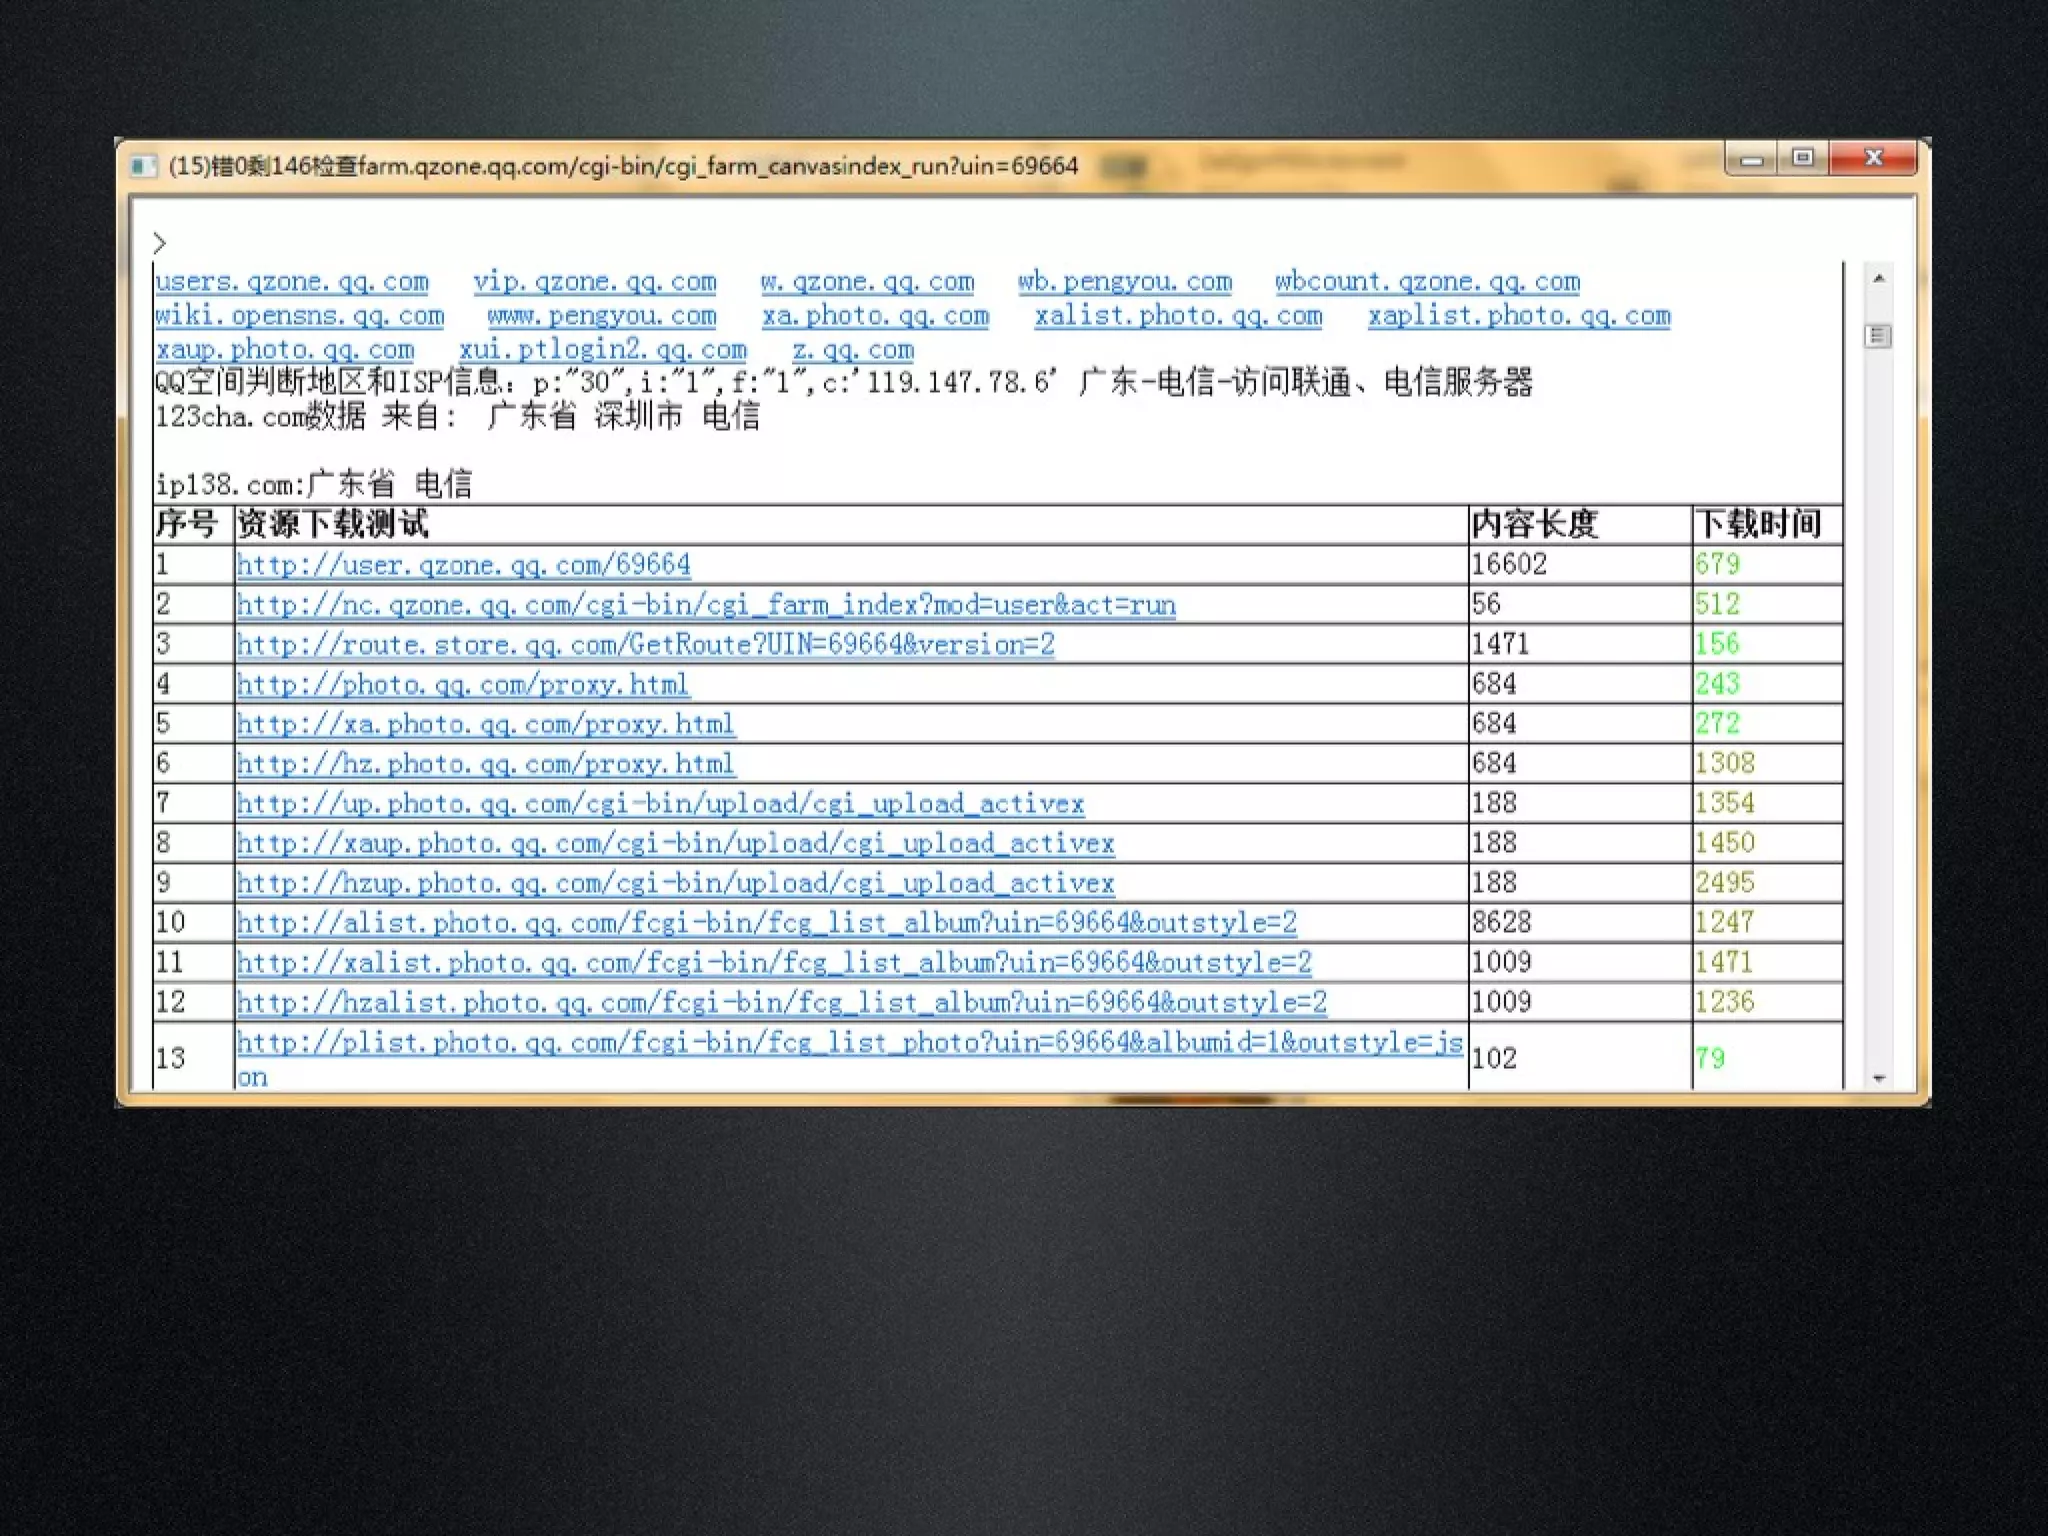Click the route.store.qq.com GetRoute link
2048x1536 pixels.
pos(646,645)
